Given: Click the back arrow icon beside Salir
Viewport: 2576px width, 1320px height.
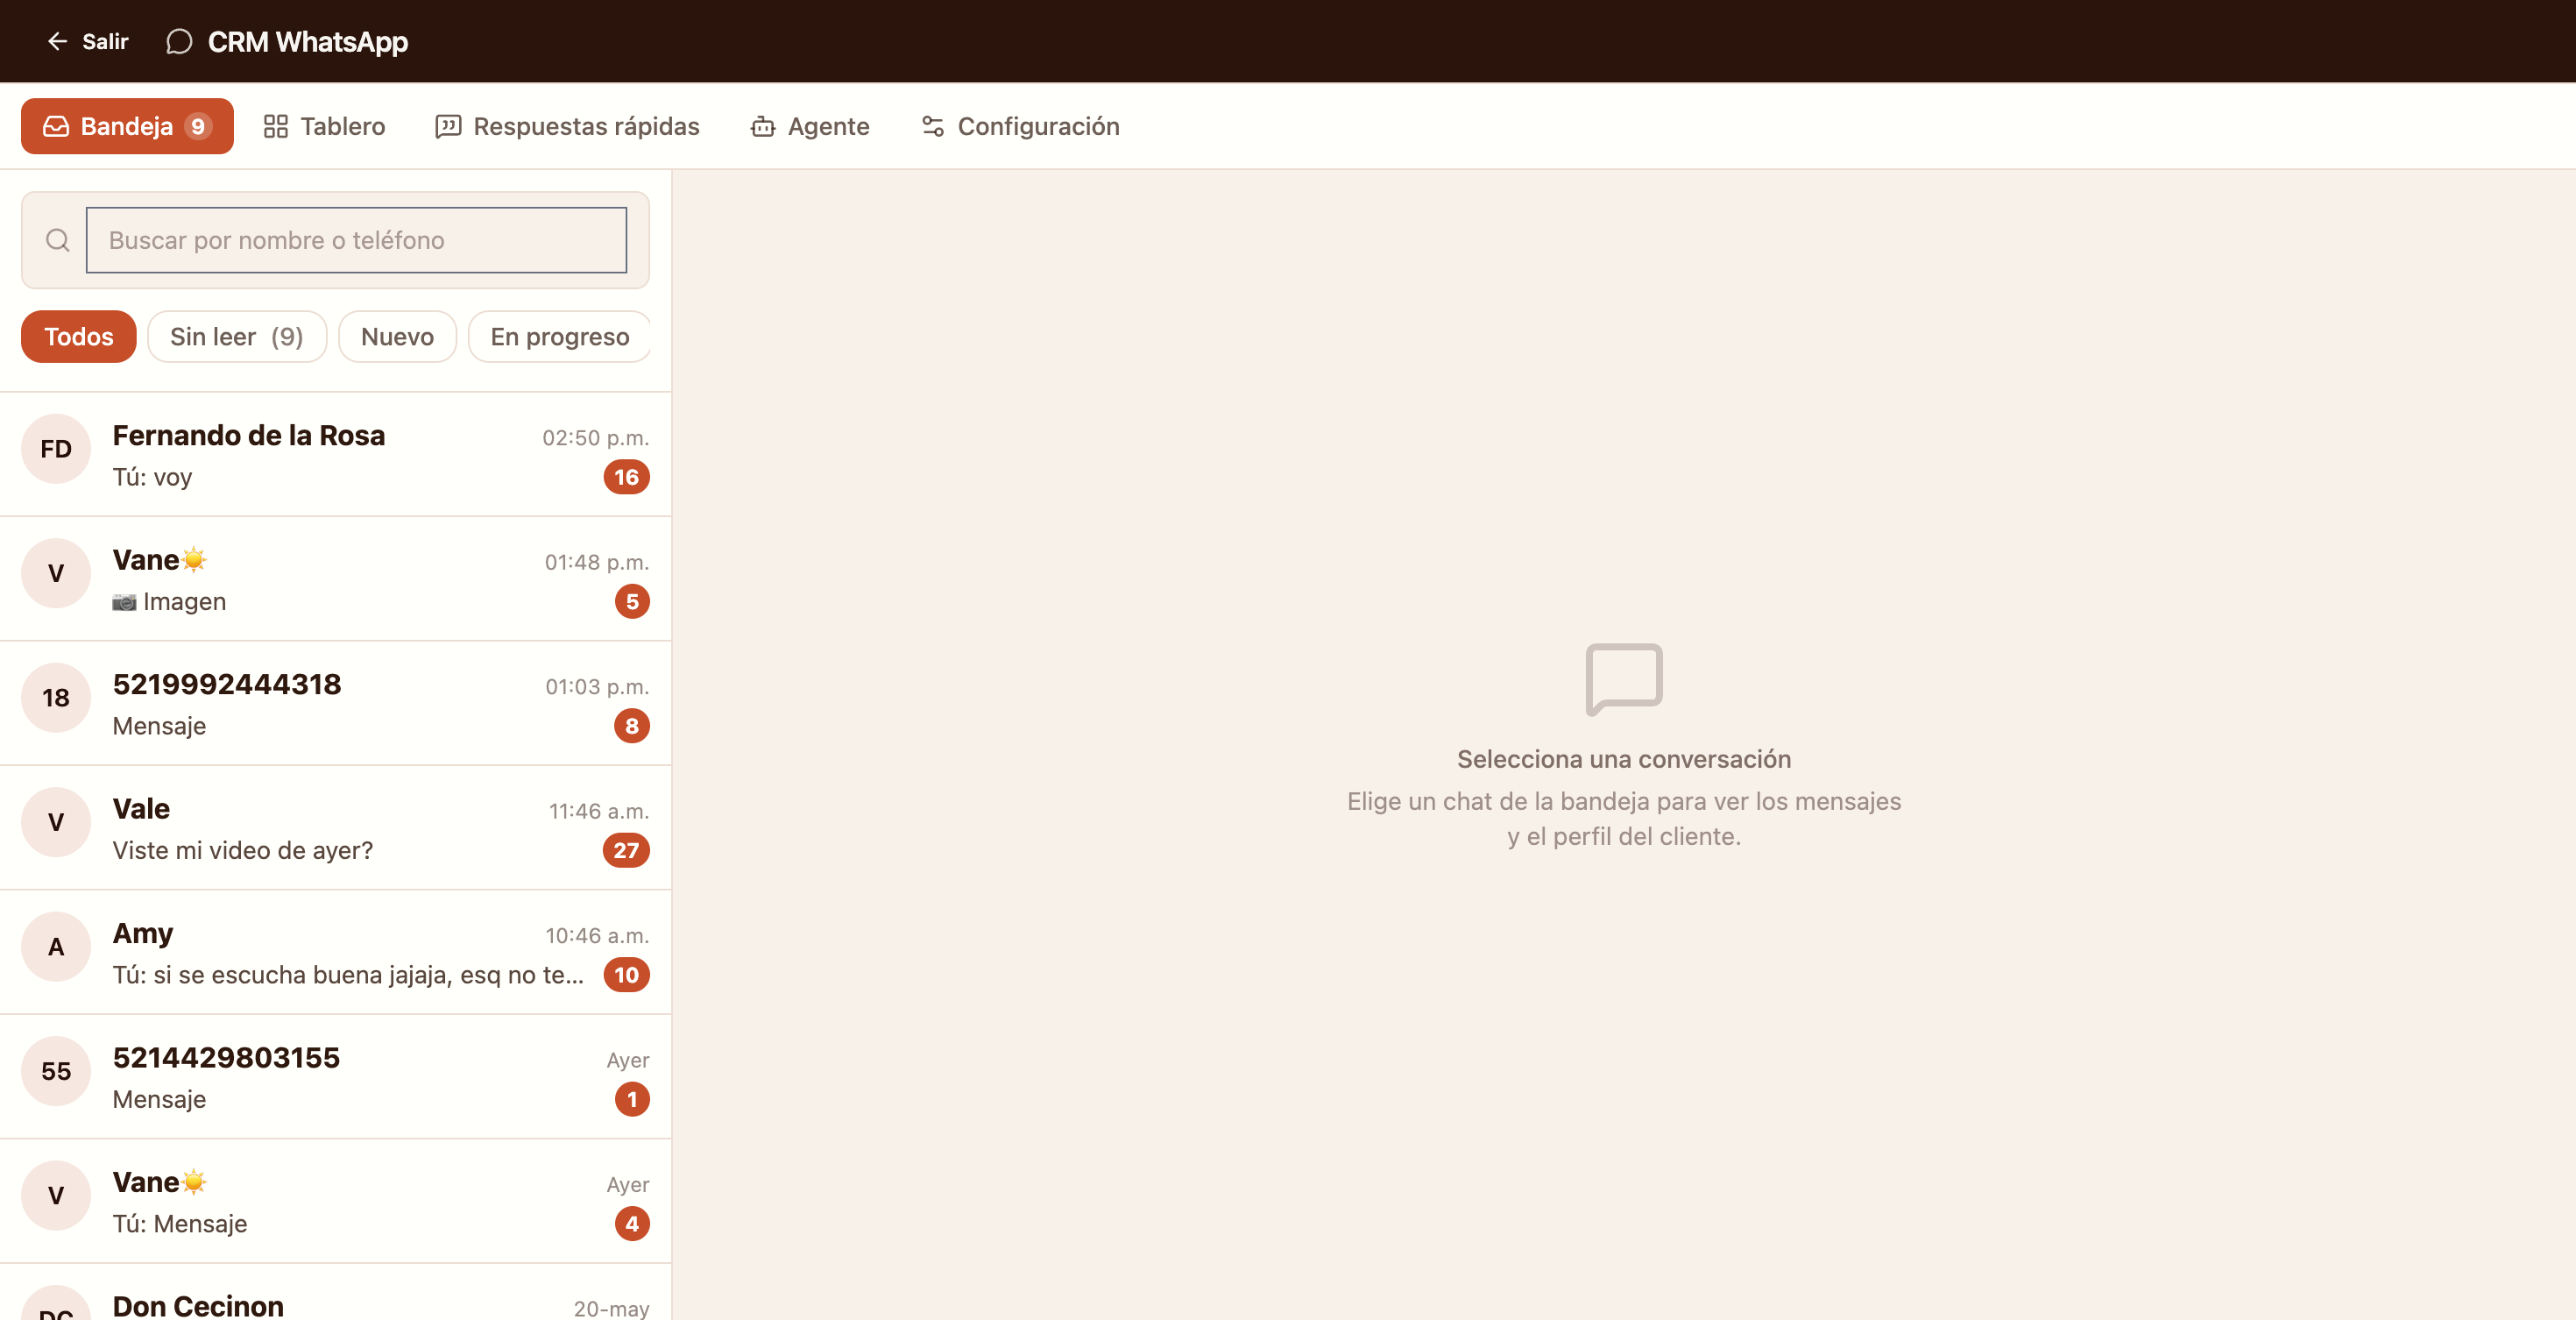Looking at the screenshot, I should pyautogui.click(x=57, y=41).
